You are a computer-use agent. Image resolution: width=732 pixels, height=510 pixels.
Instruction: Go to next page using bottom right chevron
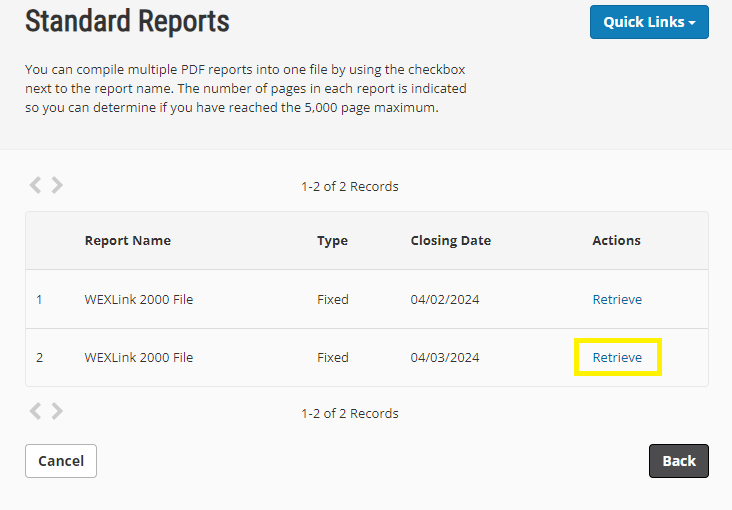[x=57, y=411]
